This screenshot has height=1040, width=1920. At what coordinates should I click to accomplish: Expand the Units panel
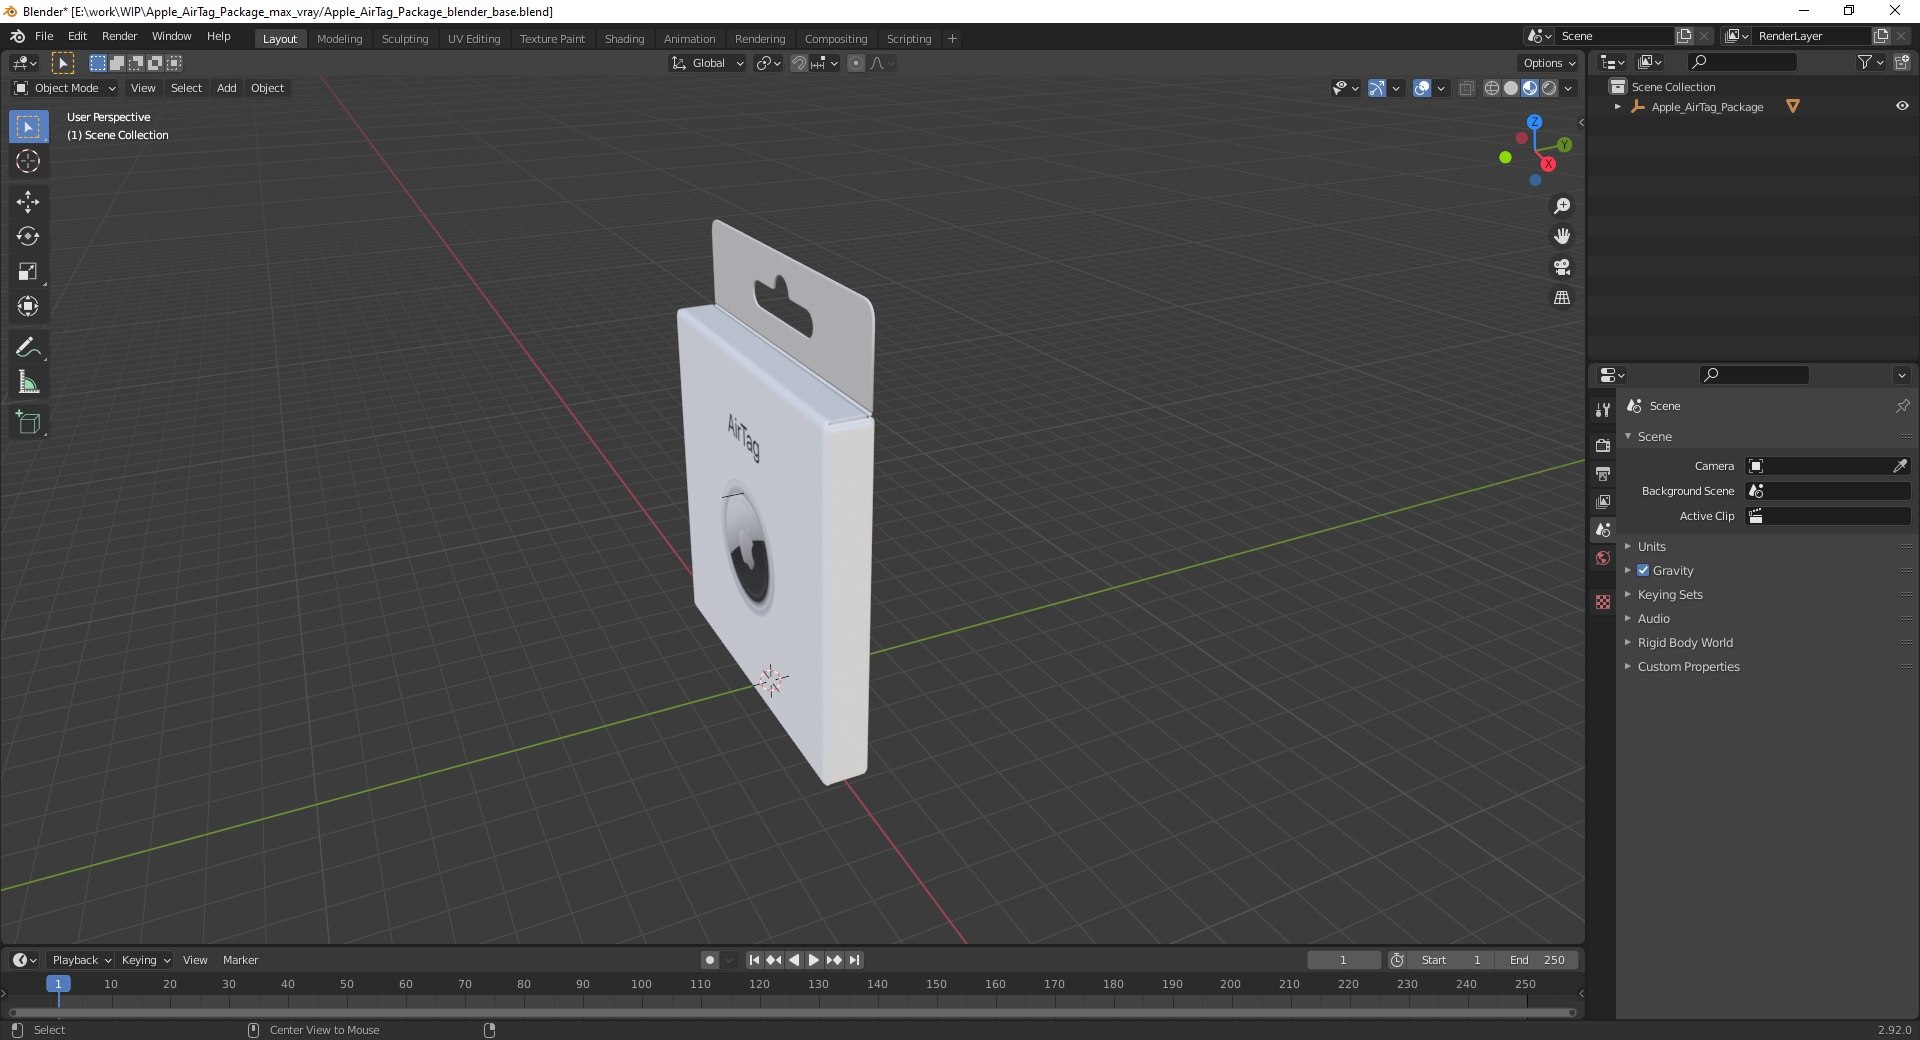[1651, 546]
